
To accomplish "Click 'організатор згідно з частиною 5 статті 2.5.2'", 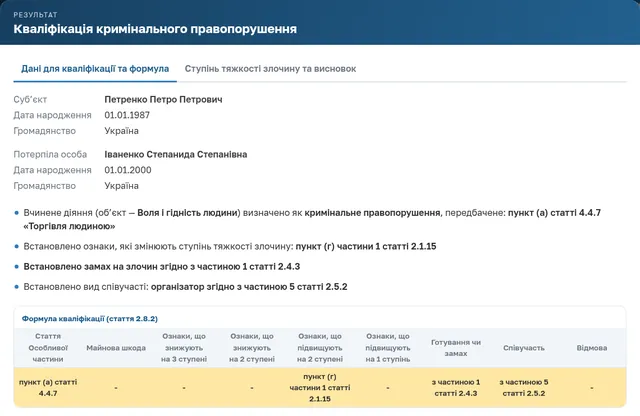I will pos(249,287).
